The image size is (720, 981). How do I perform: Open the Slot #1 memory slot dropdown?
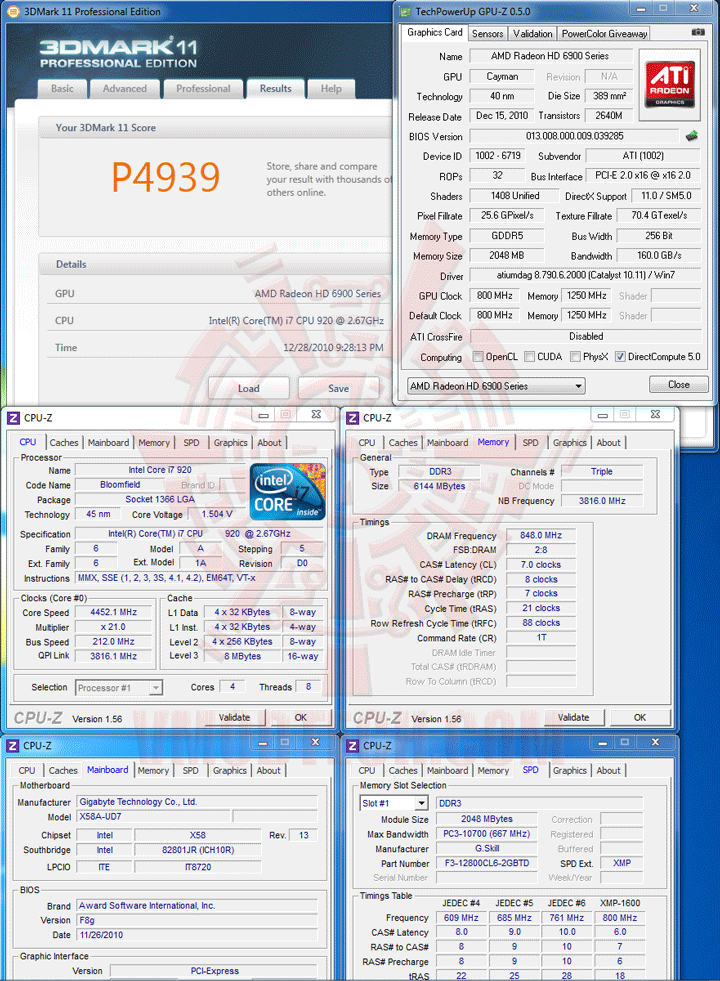tap(394, 803)
